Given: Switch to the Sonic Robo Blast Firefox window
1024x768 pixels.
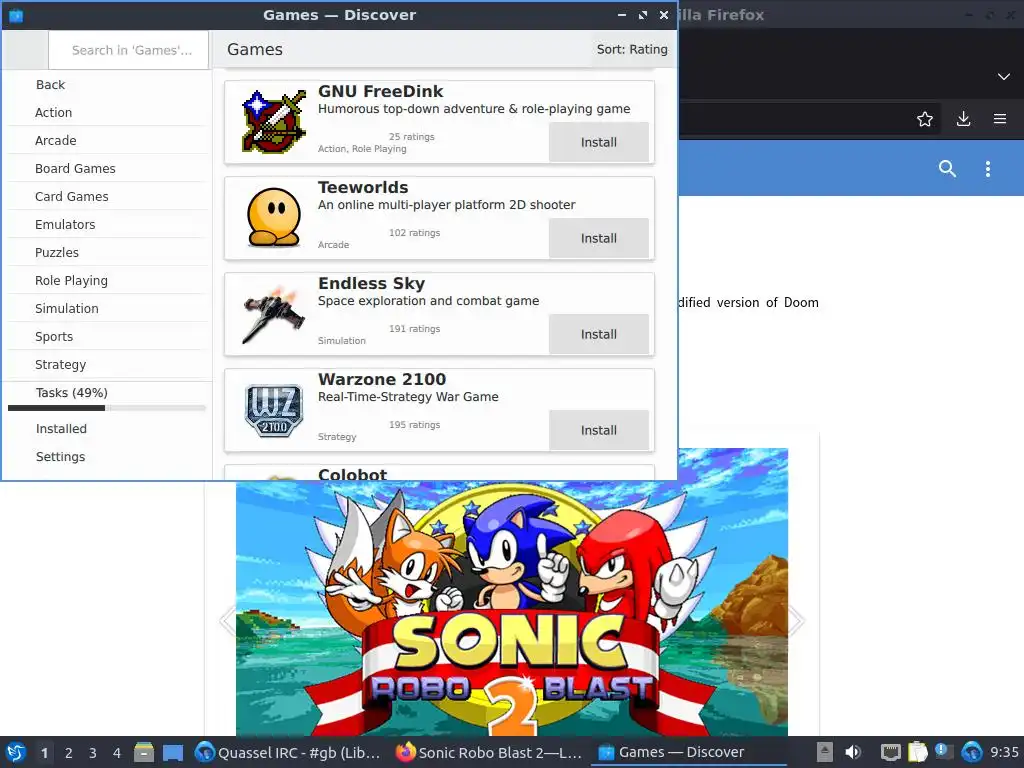Looking at the screenshot, I should click(x=490, y=752).
